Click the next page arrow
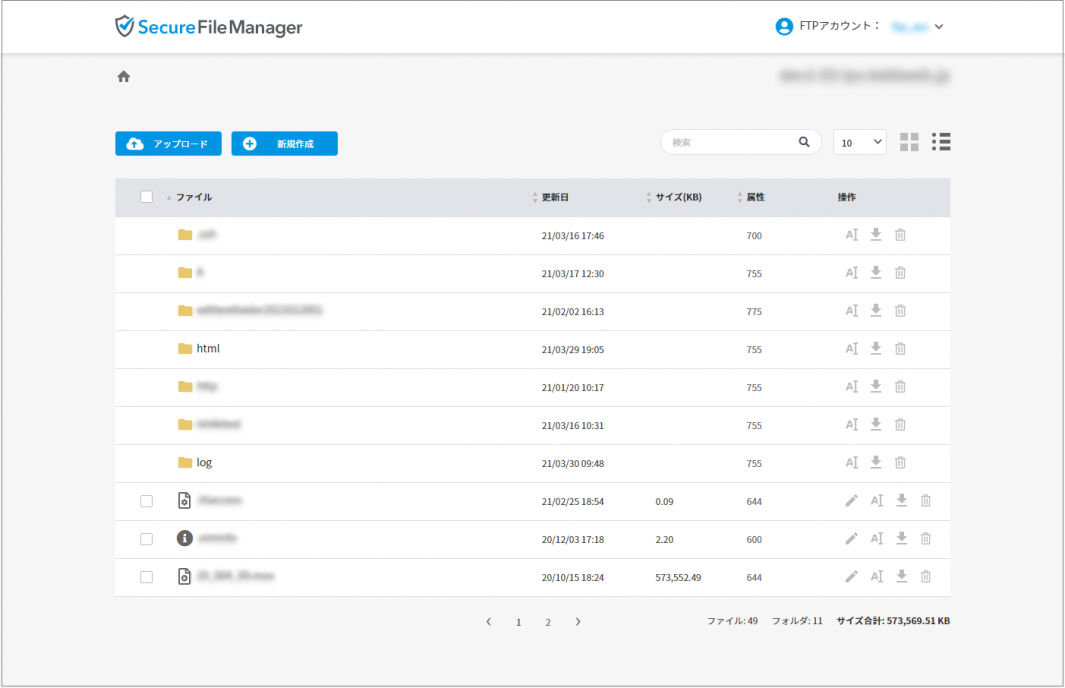The height and width of the screenshot is (688, 1065). pyautogui.click(x=578, y=622)
